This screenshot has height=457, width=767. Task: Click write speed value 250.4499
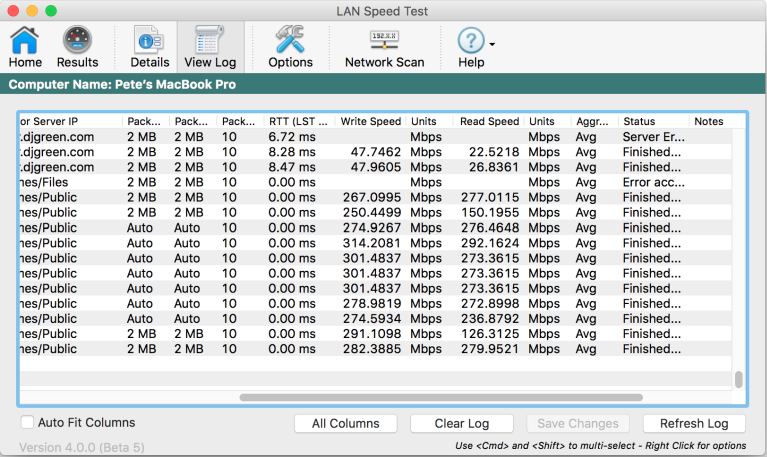coord(372,212)
